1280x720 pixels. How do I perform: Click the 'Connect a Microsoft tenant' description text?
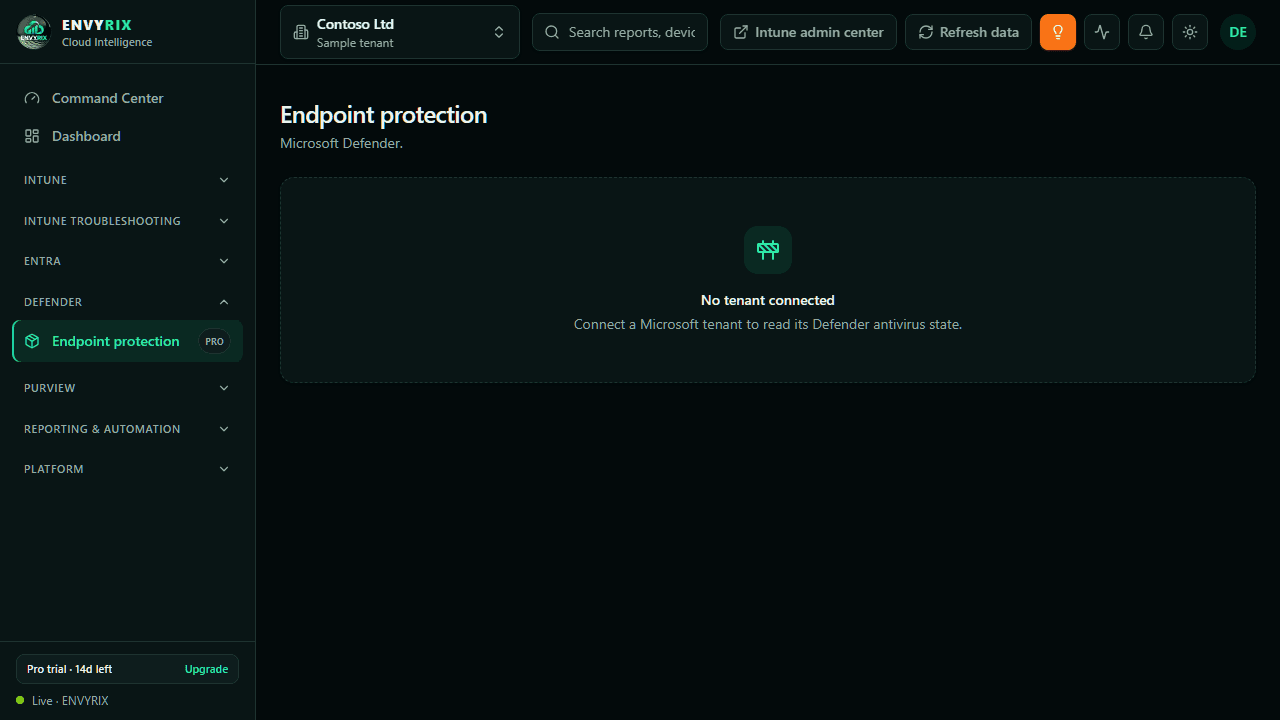pos(768,324)
